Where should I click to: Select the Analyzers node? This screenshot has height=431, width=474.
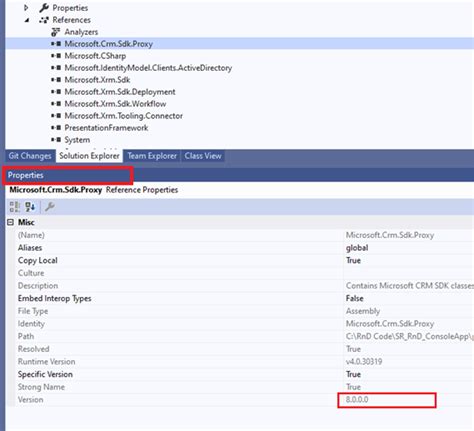pyautogui.click(x=81, y=32)
